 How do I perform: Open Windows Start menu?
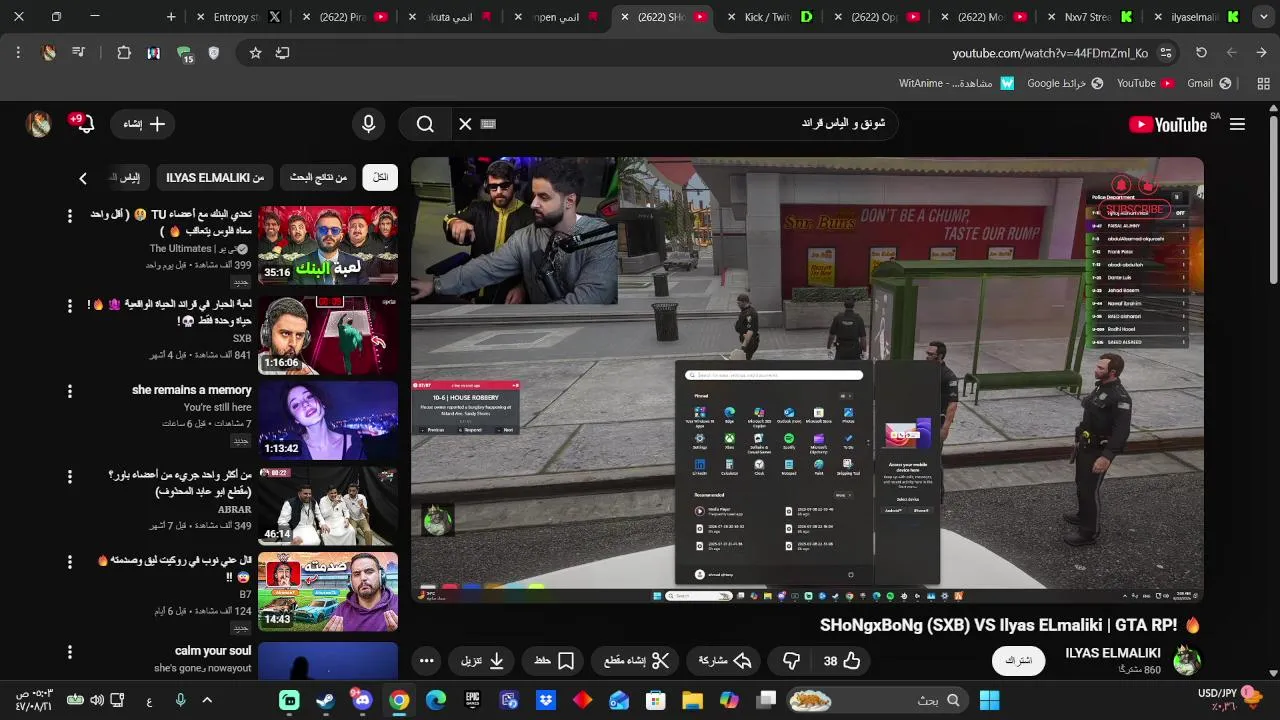989,700
